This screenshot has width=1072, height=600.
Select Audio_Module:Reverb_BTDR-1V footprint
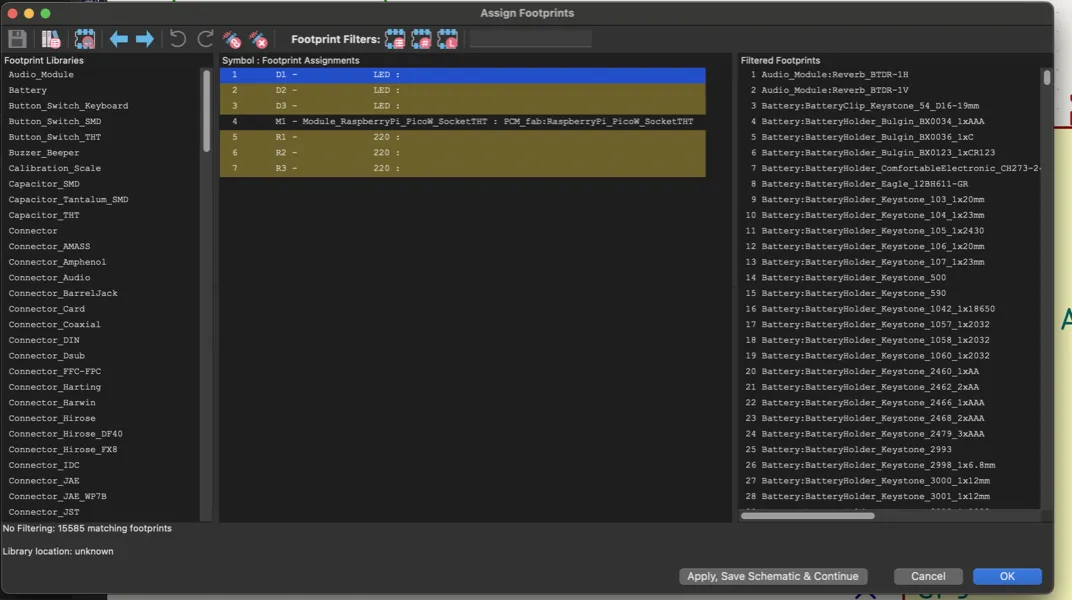(835, 90)
